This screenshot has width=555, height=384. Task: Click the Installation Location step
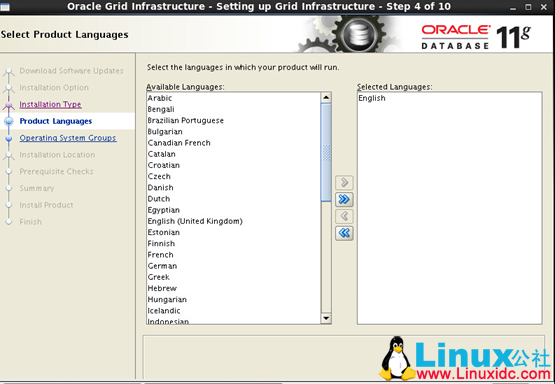point(57,155)
